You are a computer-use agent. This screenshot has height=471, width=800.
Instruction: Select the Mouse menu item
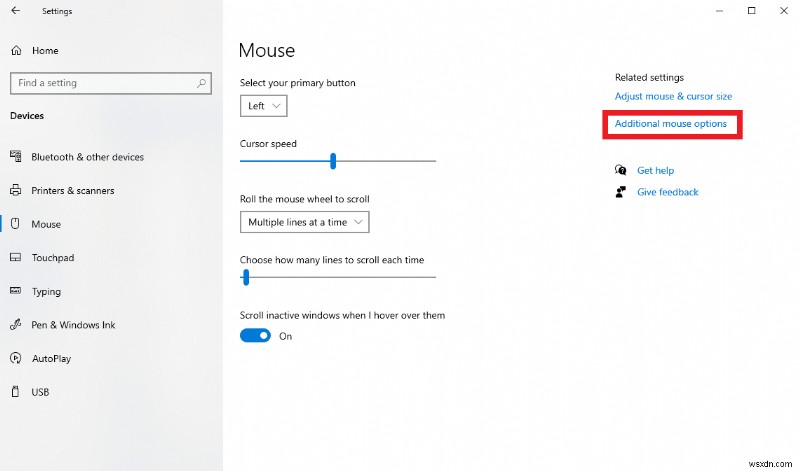[46, 225]
